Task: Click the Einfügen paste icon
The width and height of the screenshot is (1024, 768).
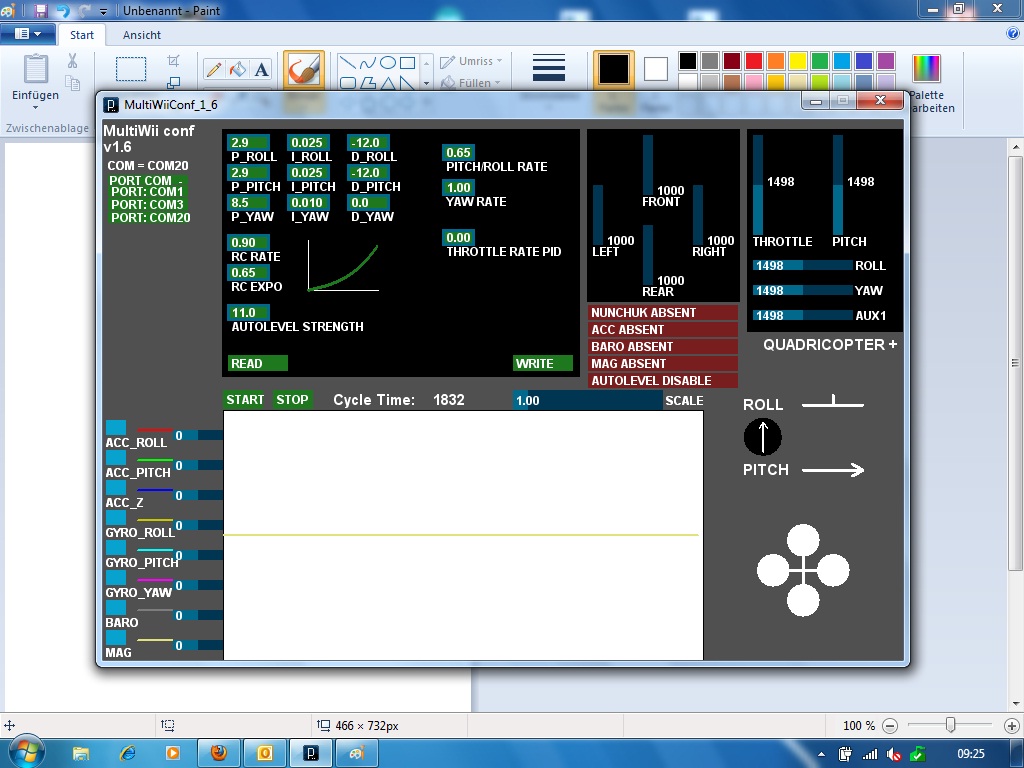Action: click(x=35, y=70)
